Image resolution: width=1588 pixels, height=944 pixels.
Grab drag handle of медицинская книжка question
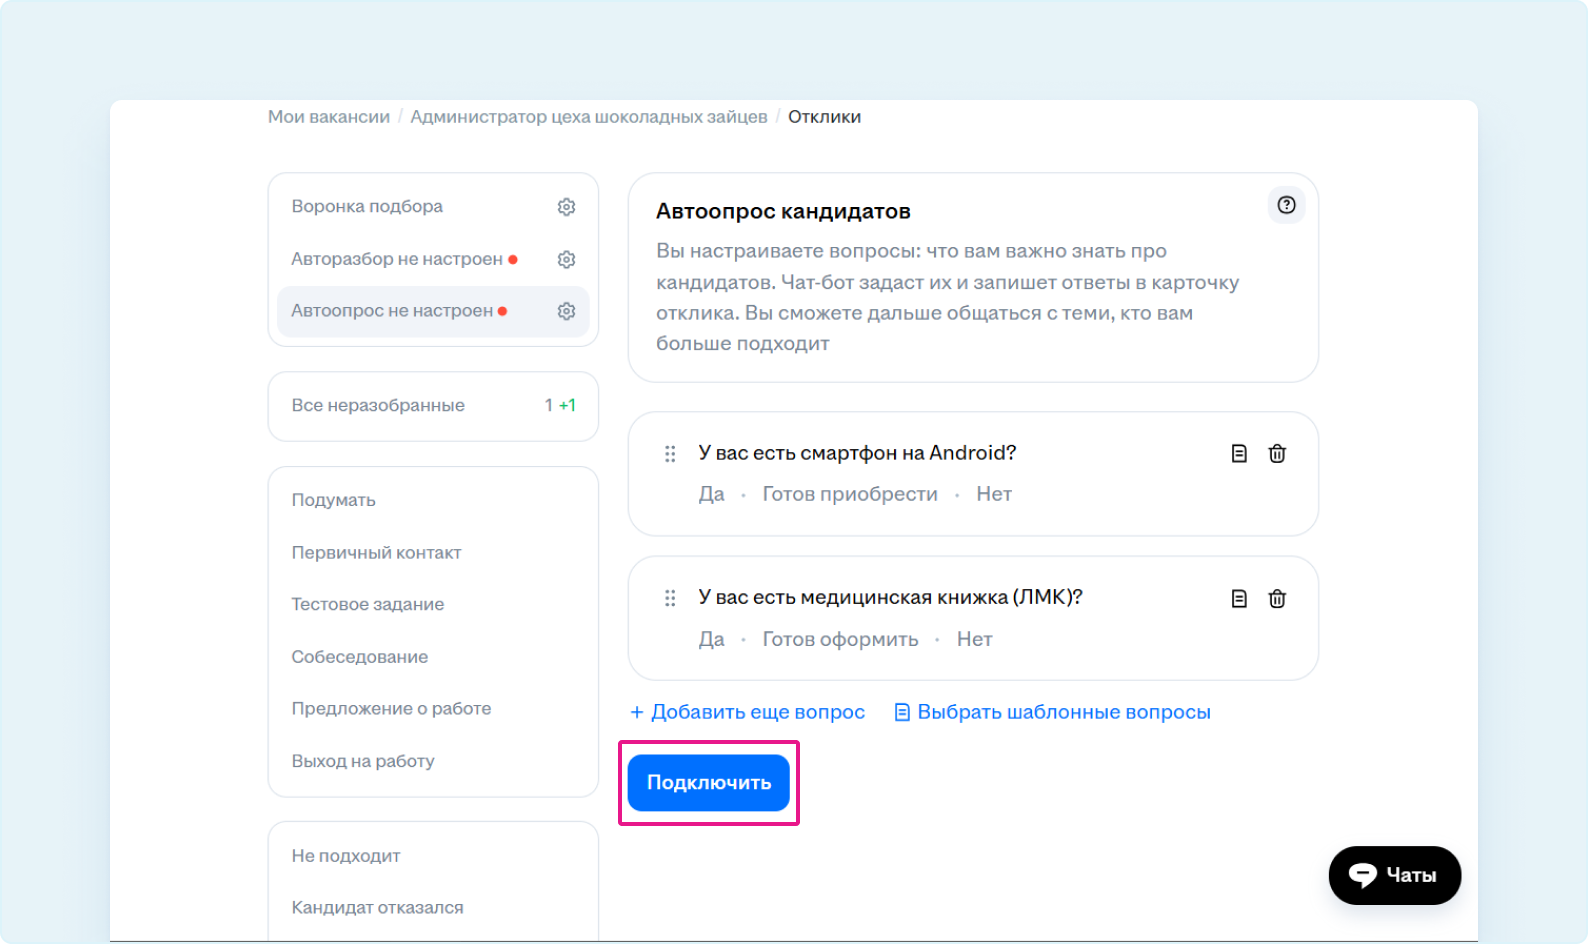click(x=670, y=599)
